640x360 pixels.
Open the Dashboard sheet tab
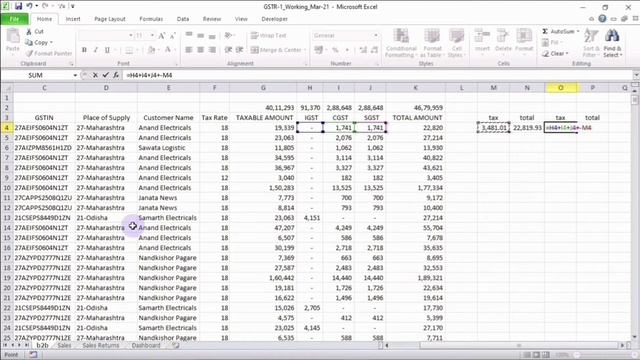(x=146, y=345)
